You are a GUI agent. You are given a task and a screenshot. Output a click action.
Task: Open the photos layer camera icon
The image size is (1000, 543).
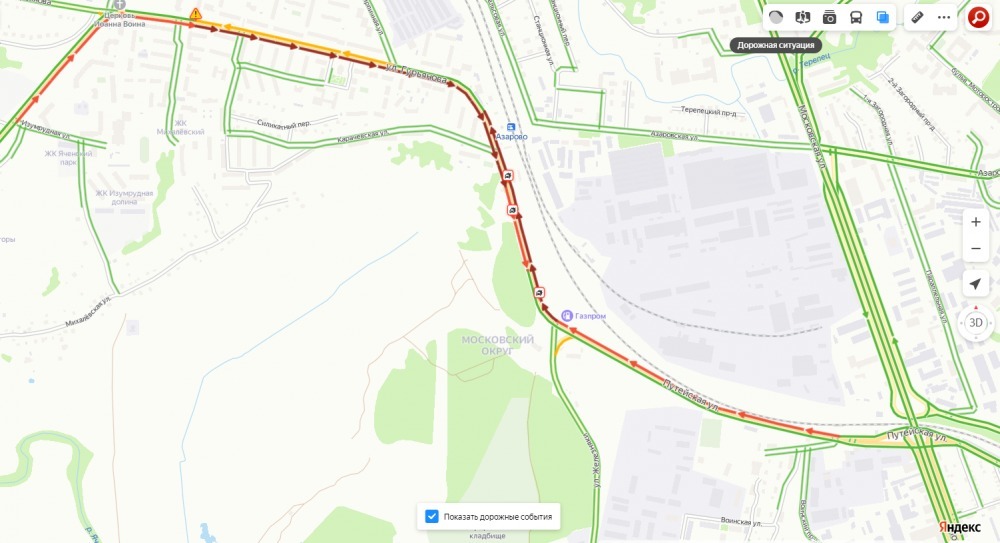(829, 17)
